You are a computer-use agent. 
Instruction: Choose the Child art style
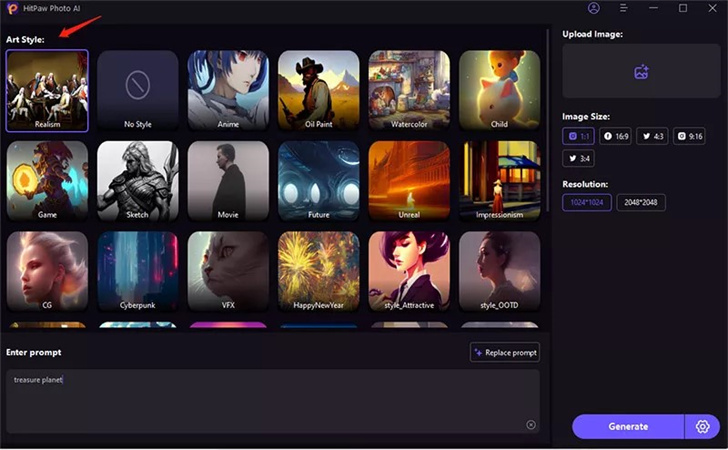coord(500,91)
